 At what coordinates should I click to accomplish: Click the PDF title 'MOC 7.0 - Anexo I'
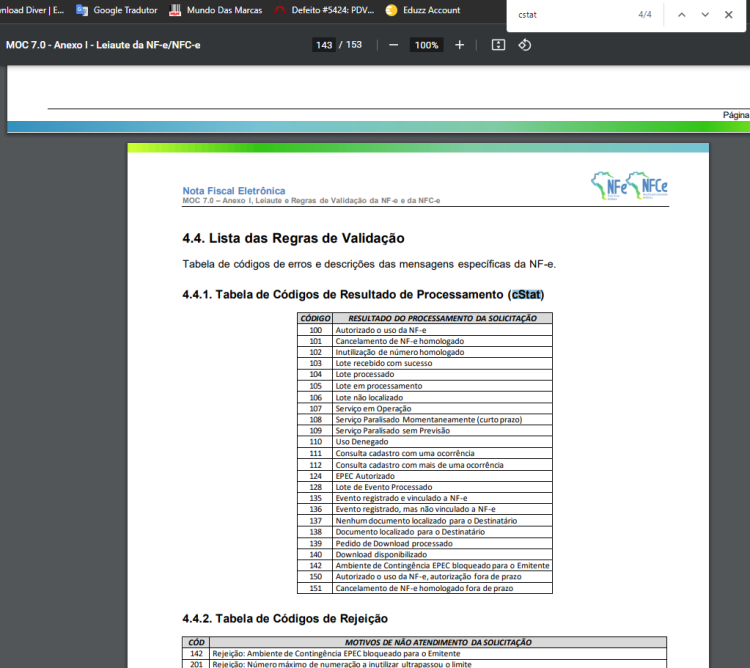tap(103, 45)
